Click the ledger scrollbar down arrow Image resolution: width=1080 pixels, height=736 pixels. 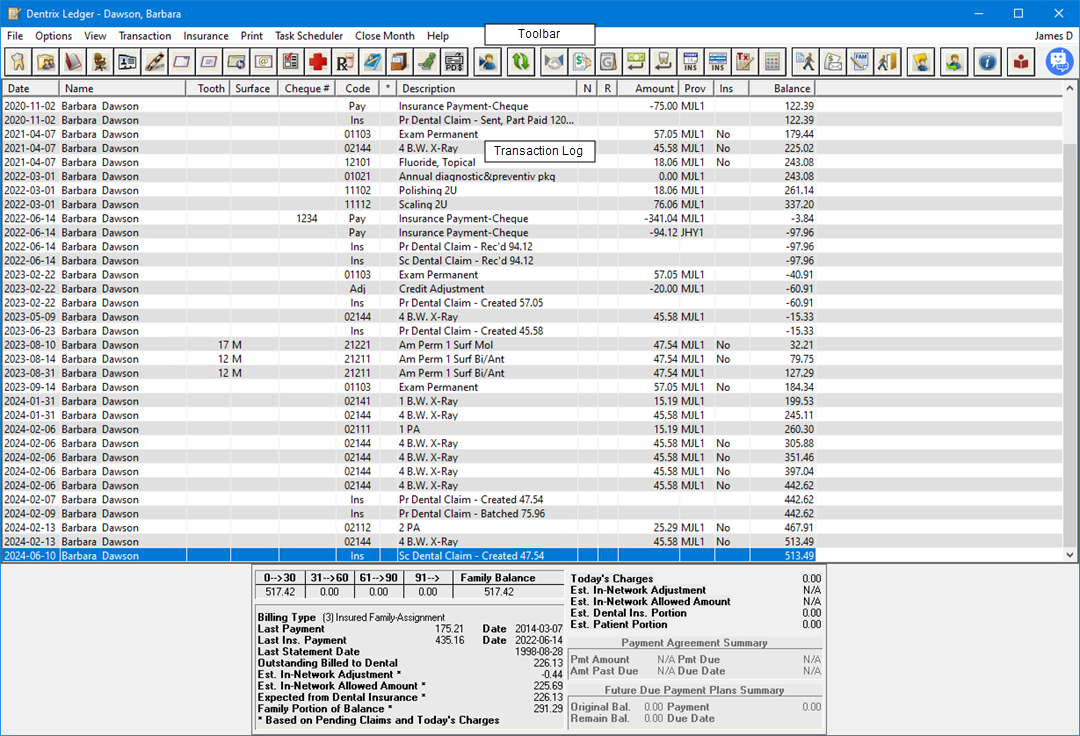click(x=1071, y=555)
